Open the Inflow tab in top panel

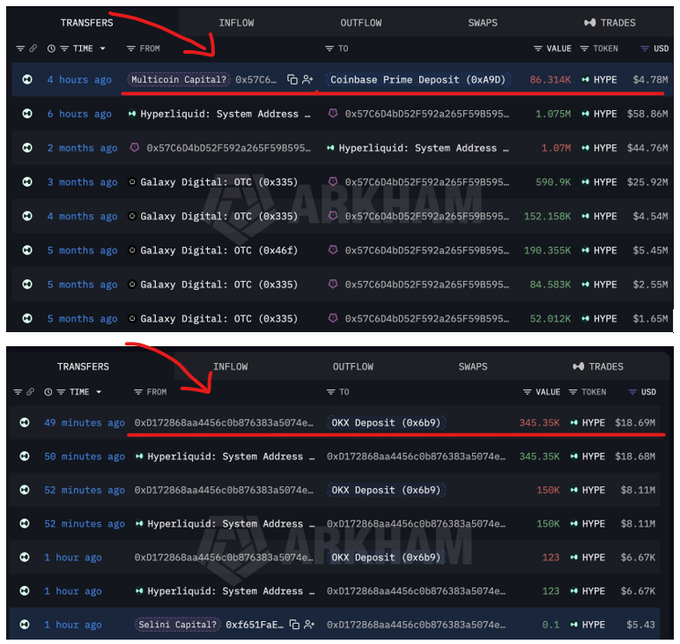coord(236,23)
